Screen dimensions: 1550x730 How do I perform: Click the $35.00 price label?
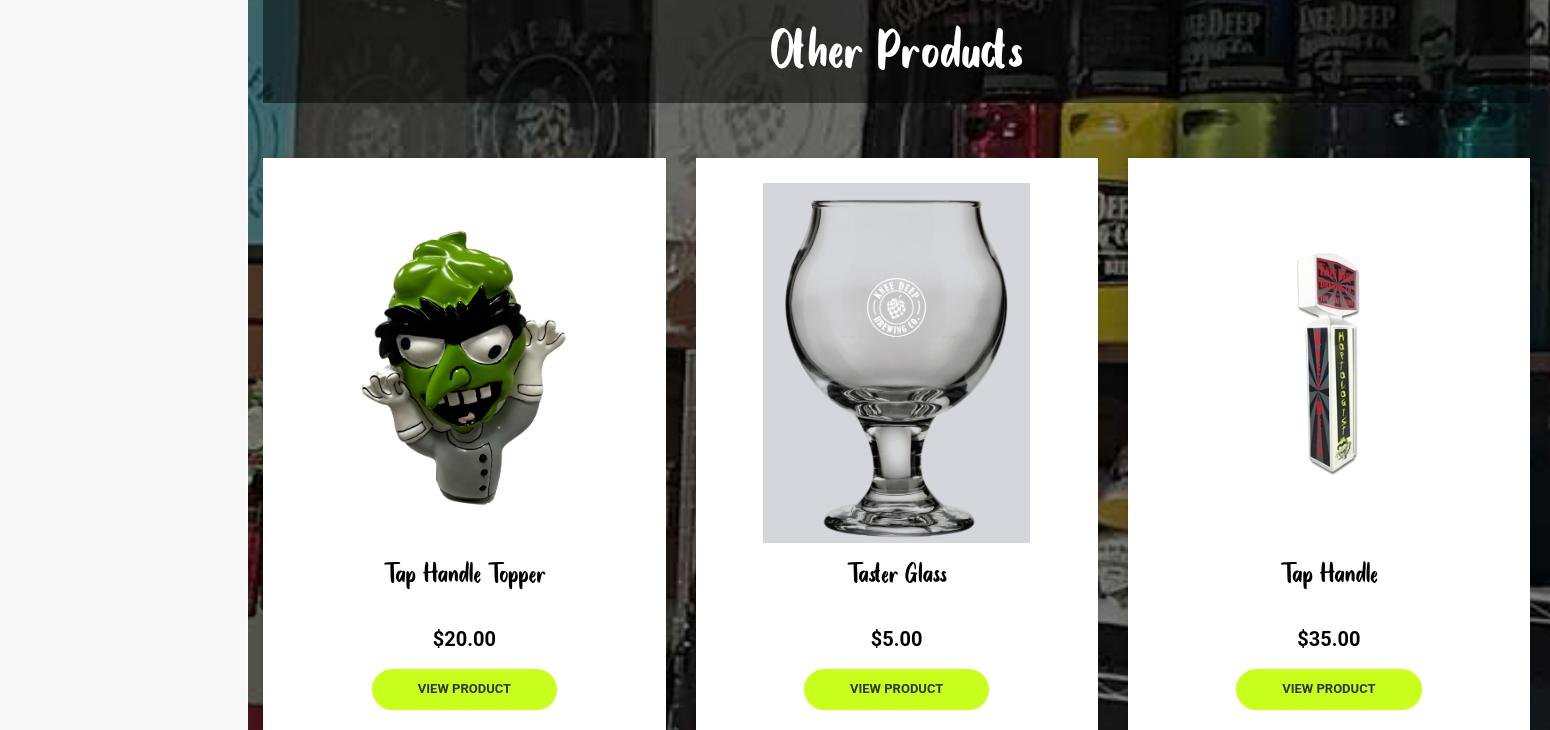click(x=1328, y=639)
